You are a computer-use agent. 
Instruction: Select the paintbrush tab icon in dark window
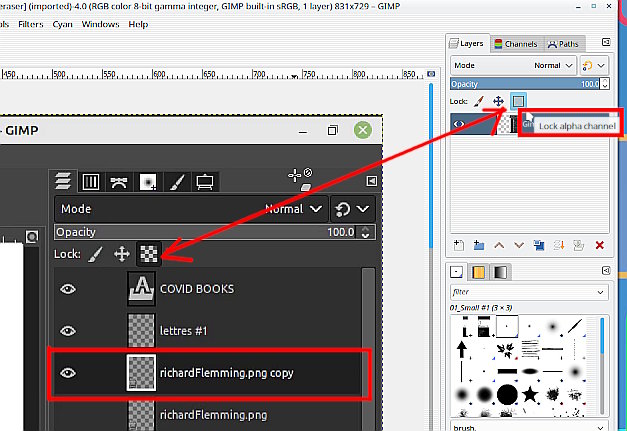(x=176, y=182)
